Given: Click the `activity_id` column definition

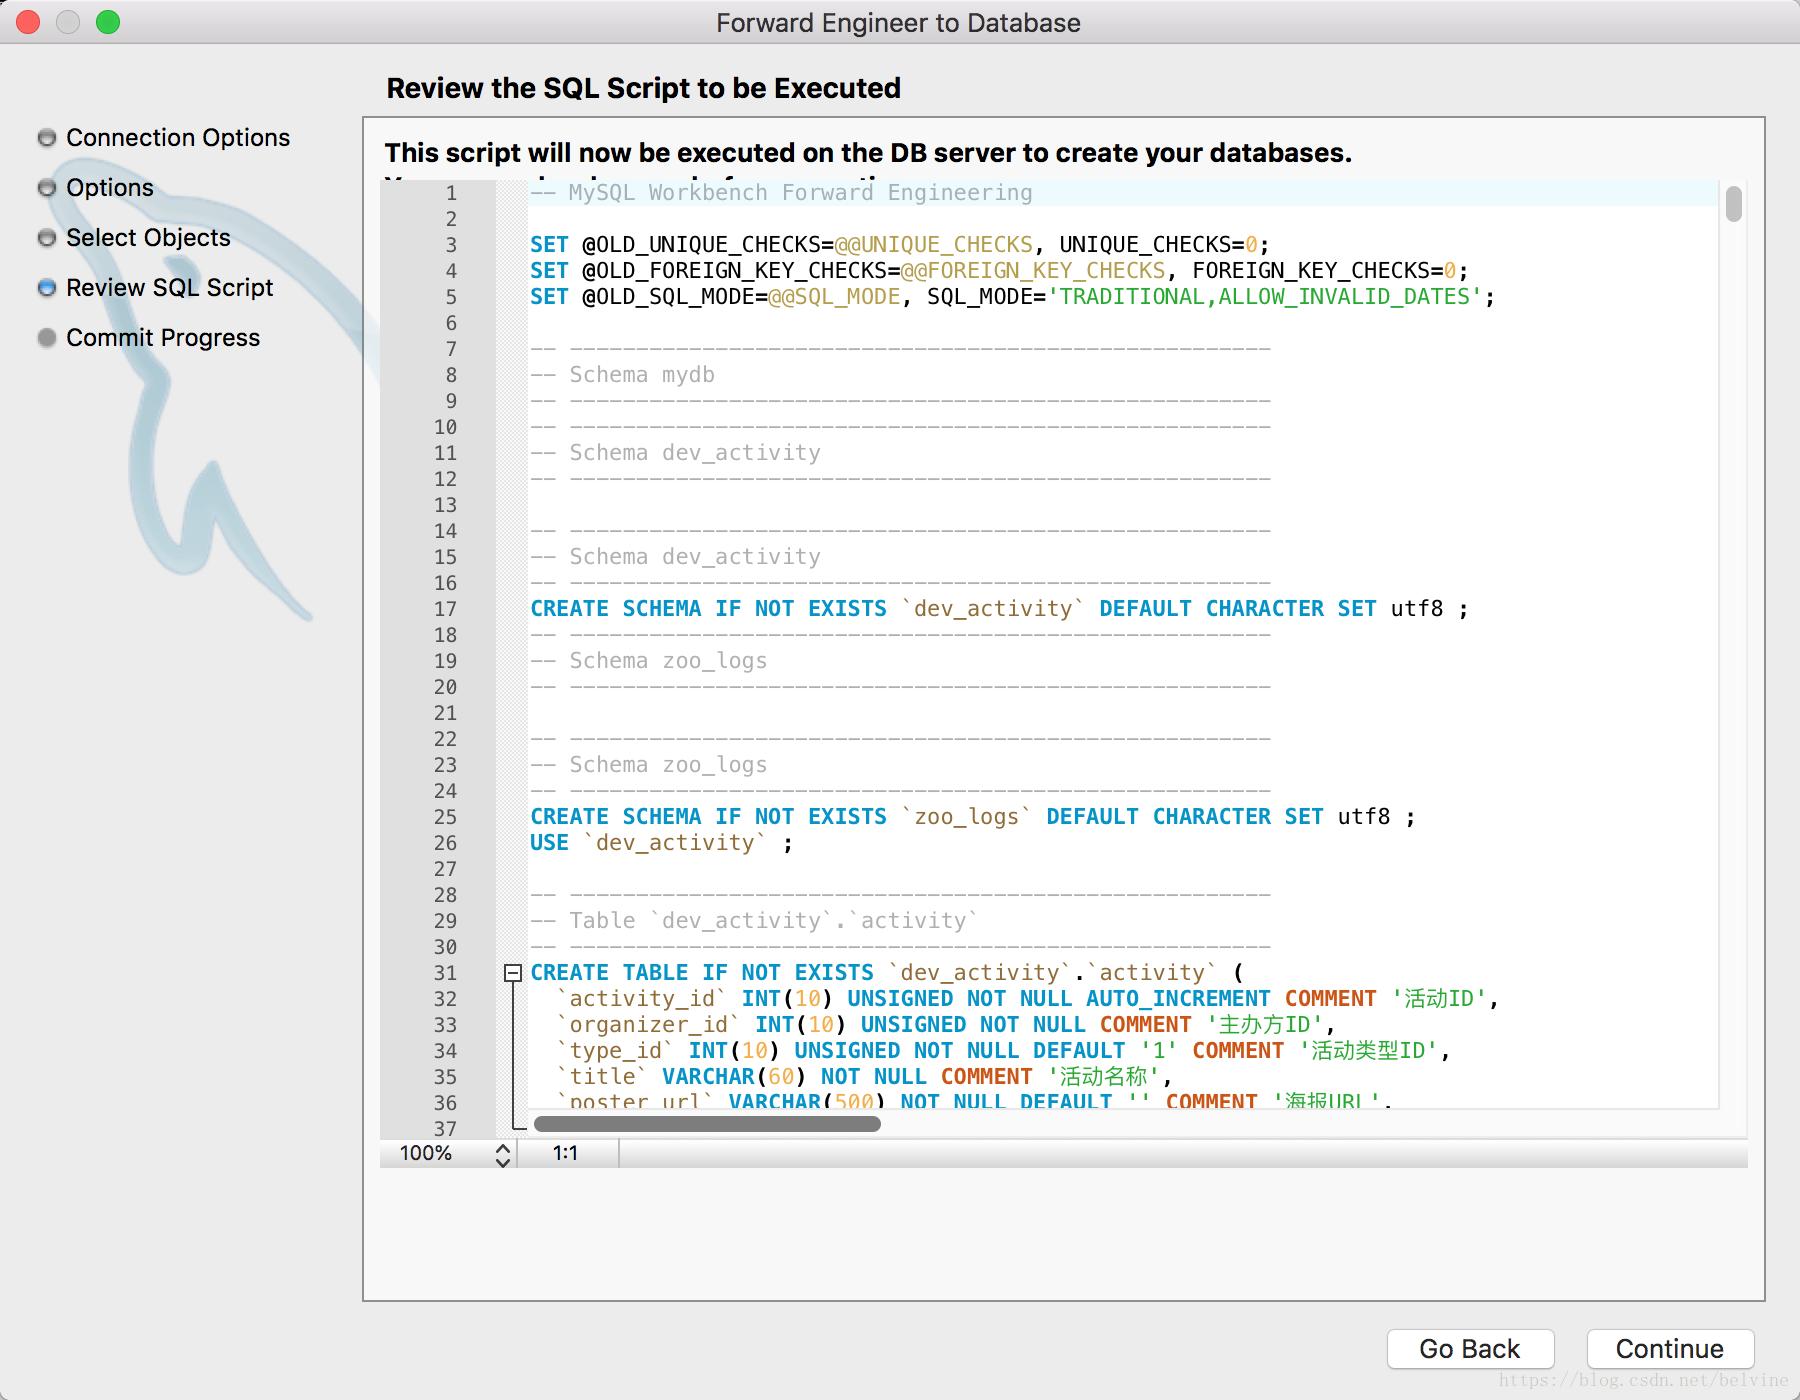Looking at the screenshot, I should click(1027, 998).
